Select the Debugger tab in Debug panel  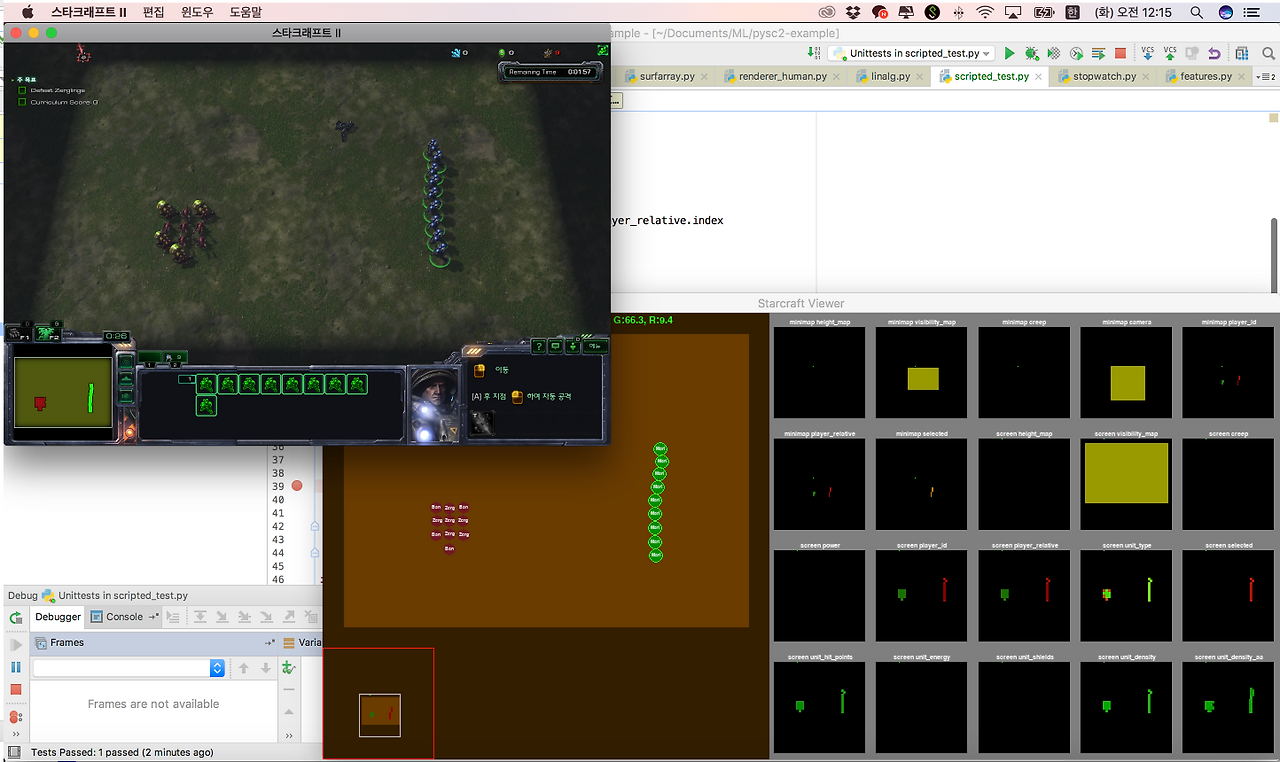[x=57, y=617]
